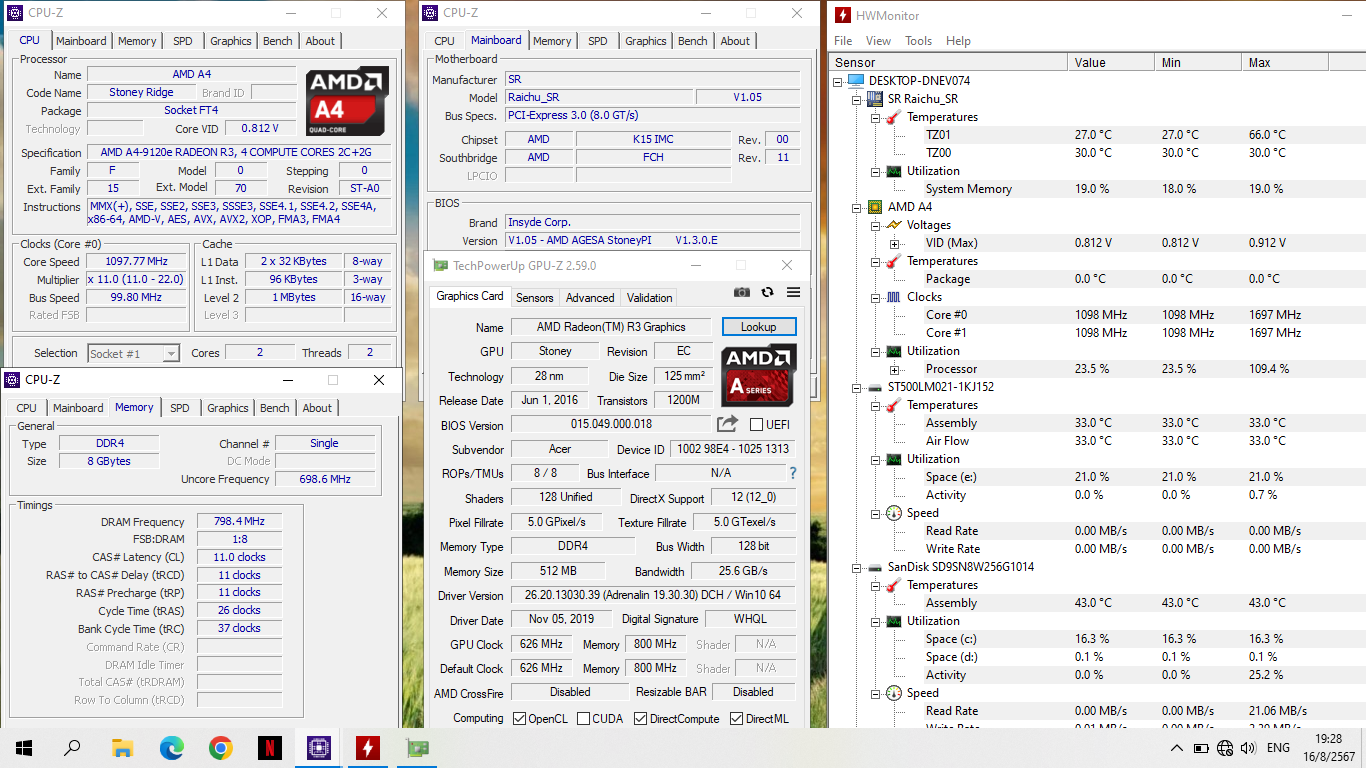The image size is (1366, 768).
Task: Click the CPU chip icon beside AMD A4
Action: pos(874,206)
